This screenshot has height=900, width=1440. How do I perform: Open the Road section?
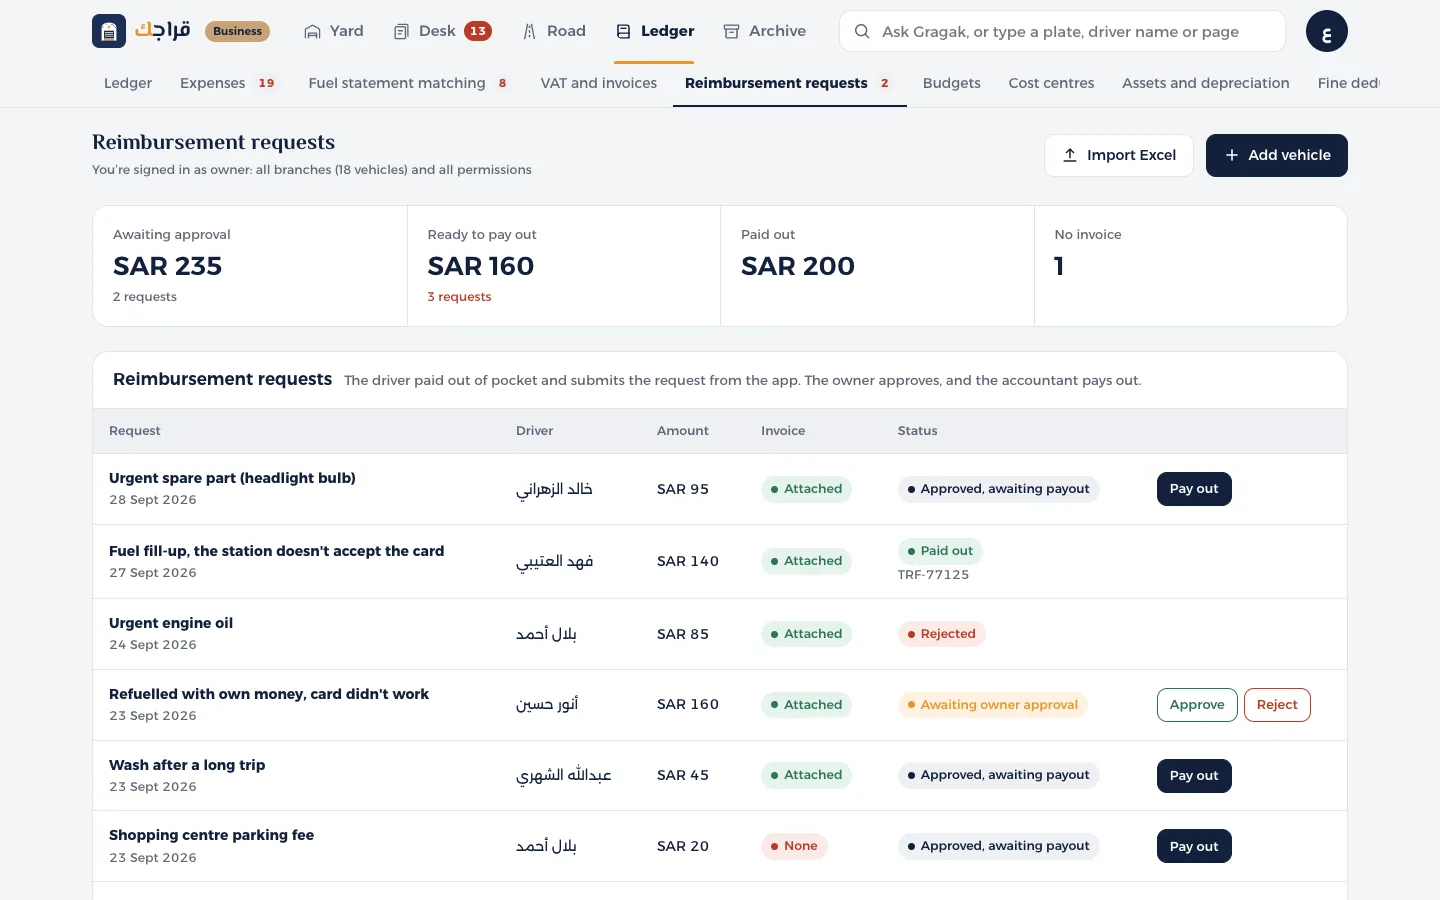[x=554, y=31]
